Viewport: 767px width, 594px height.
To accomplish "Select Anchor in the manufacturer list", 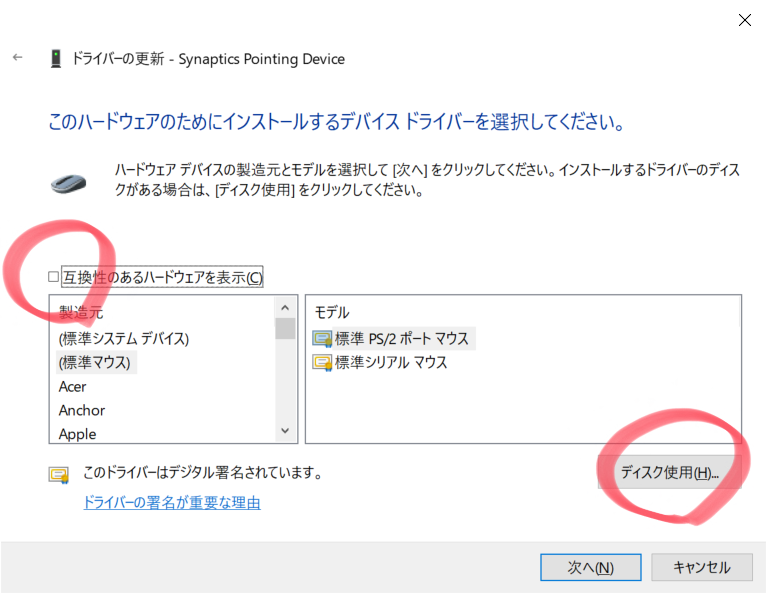I will [82, 410].
